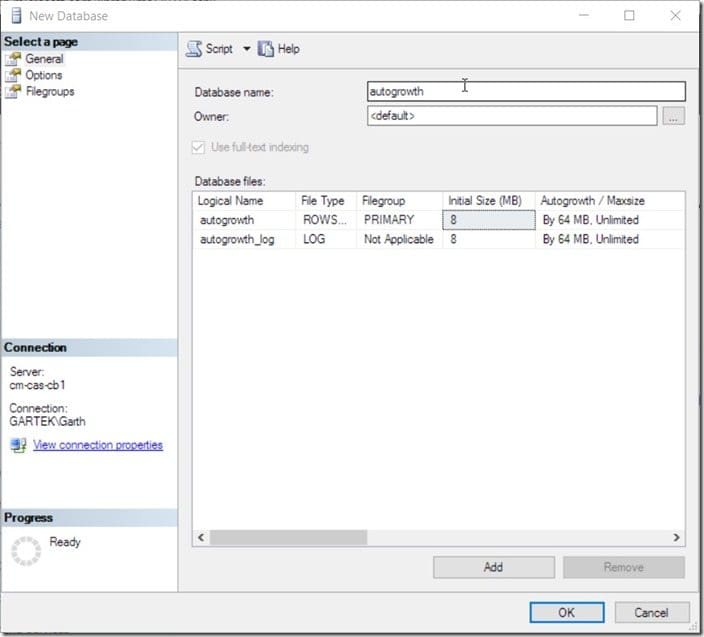Click scroll left arrow of file grid
Screen dimensions: 704x637
(x=201, y=537)
